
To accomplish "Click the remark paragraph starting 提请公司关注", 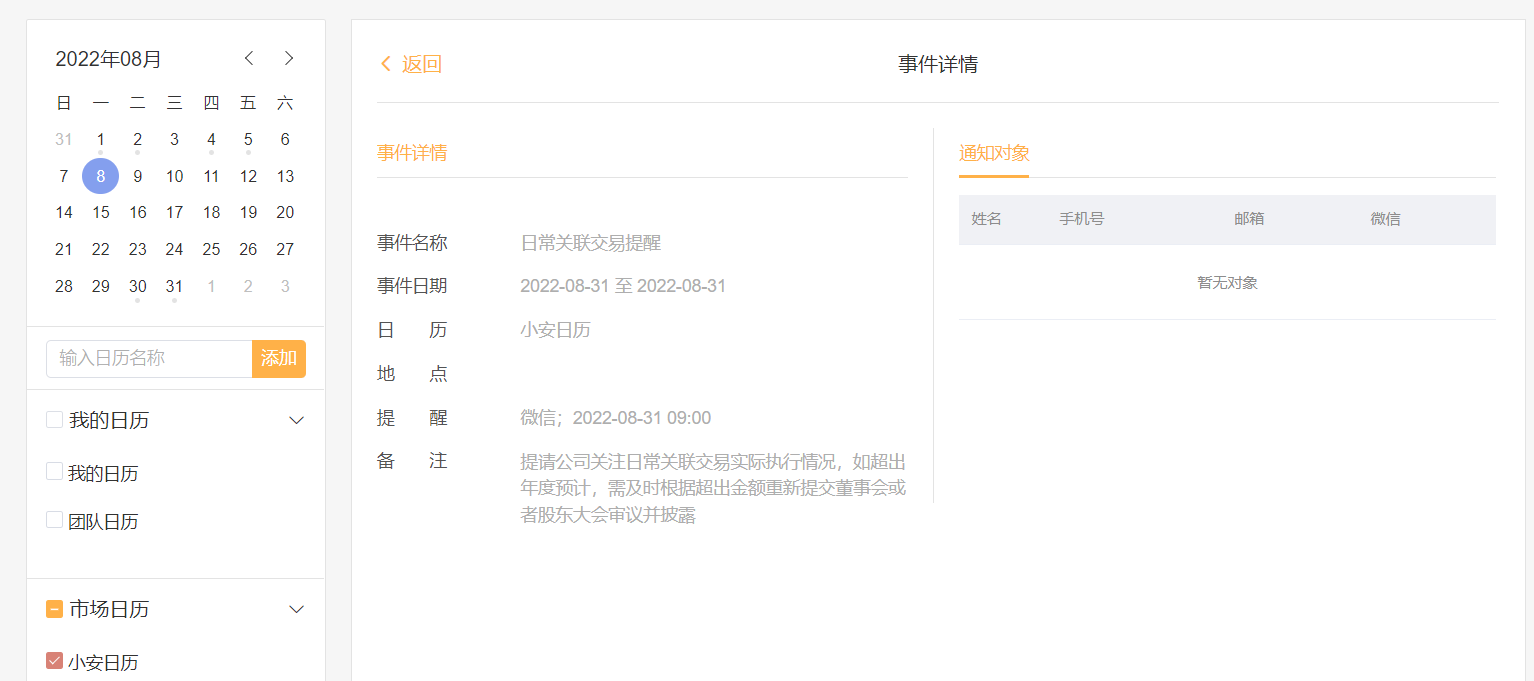I will (713, 488).
